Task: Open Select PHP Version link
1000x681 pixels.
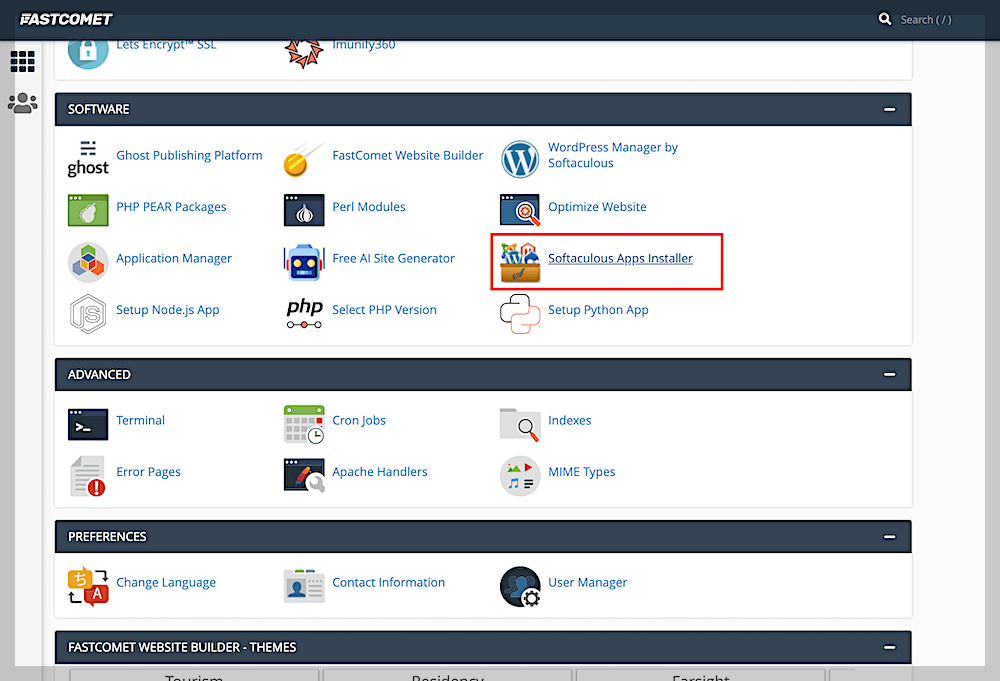Action: pos(384,310)
